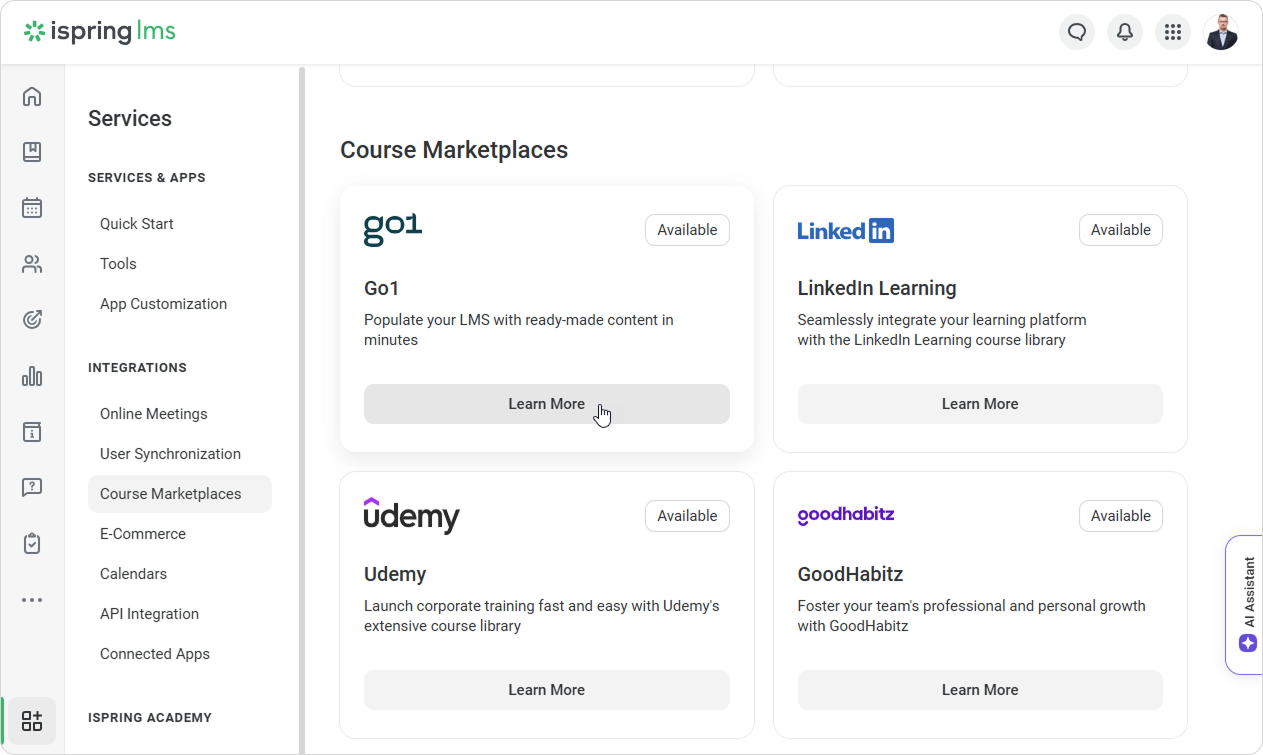Expand the three dots more menu

(32, 600)
